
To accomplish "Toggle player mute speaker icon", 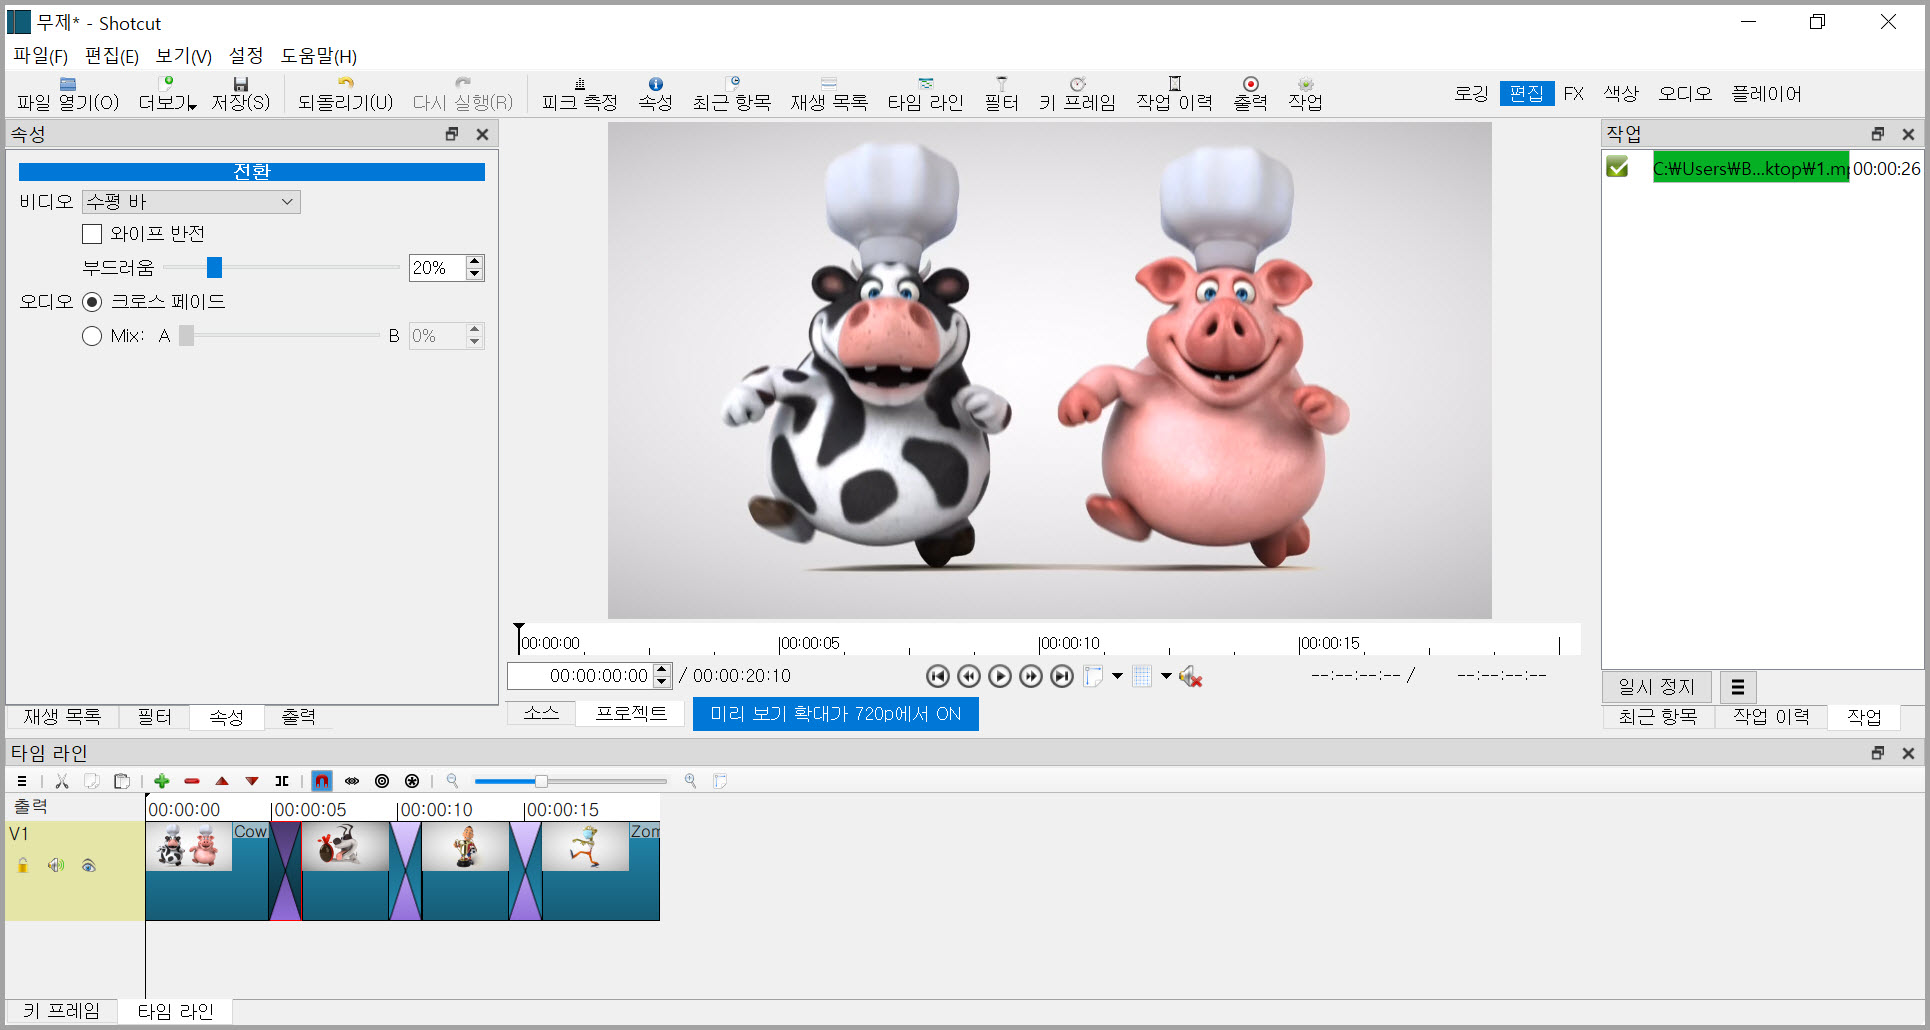I will coord(1190,677).
